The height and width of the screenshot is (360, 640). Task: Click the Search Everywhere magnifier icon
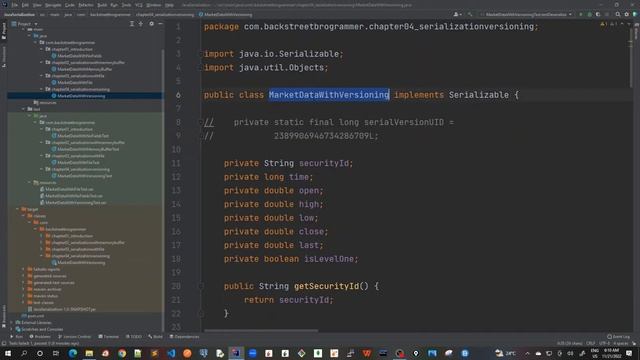[618, 14]
